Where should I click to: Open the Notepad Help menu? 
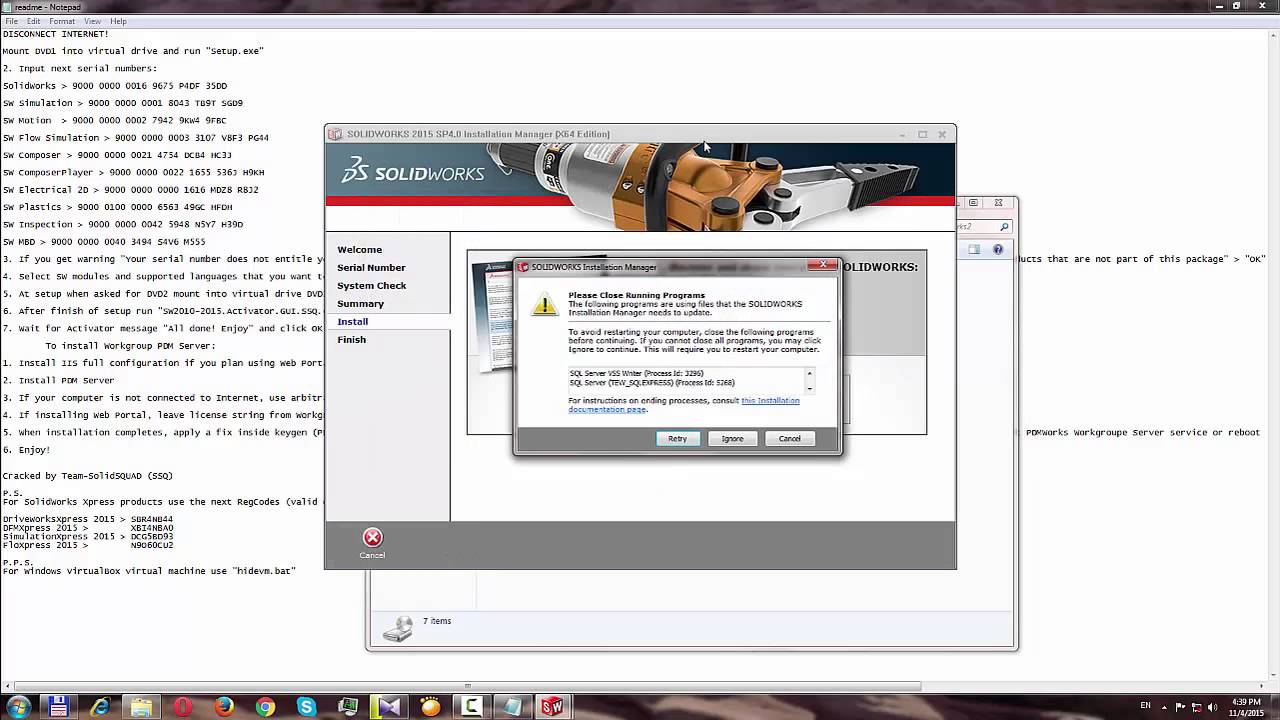(x=118, y=21)
